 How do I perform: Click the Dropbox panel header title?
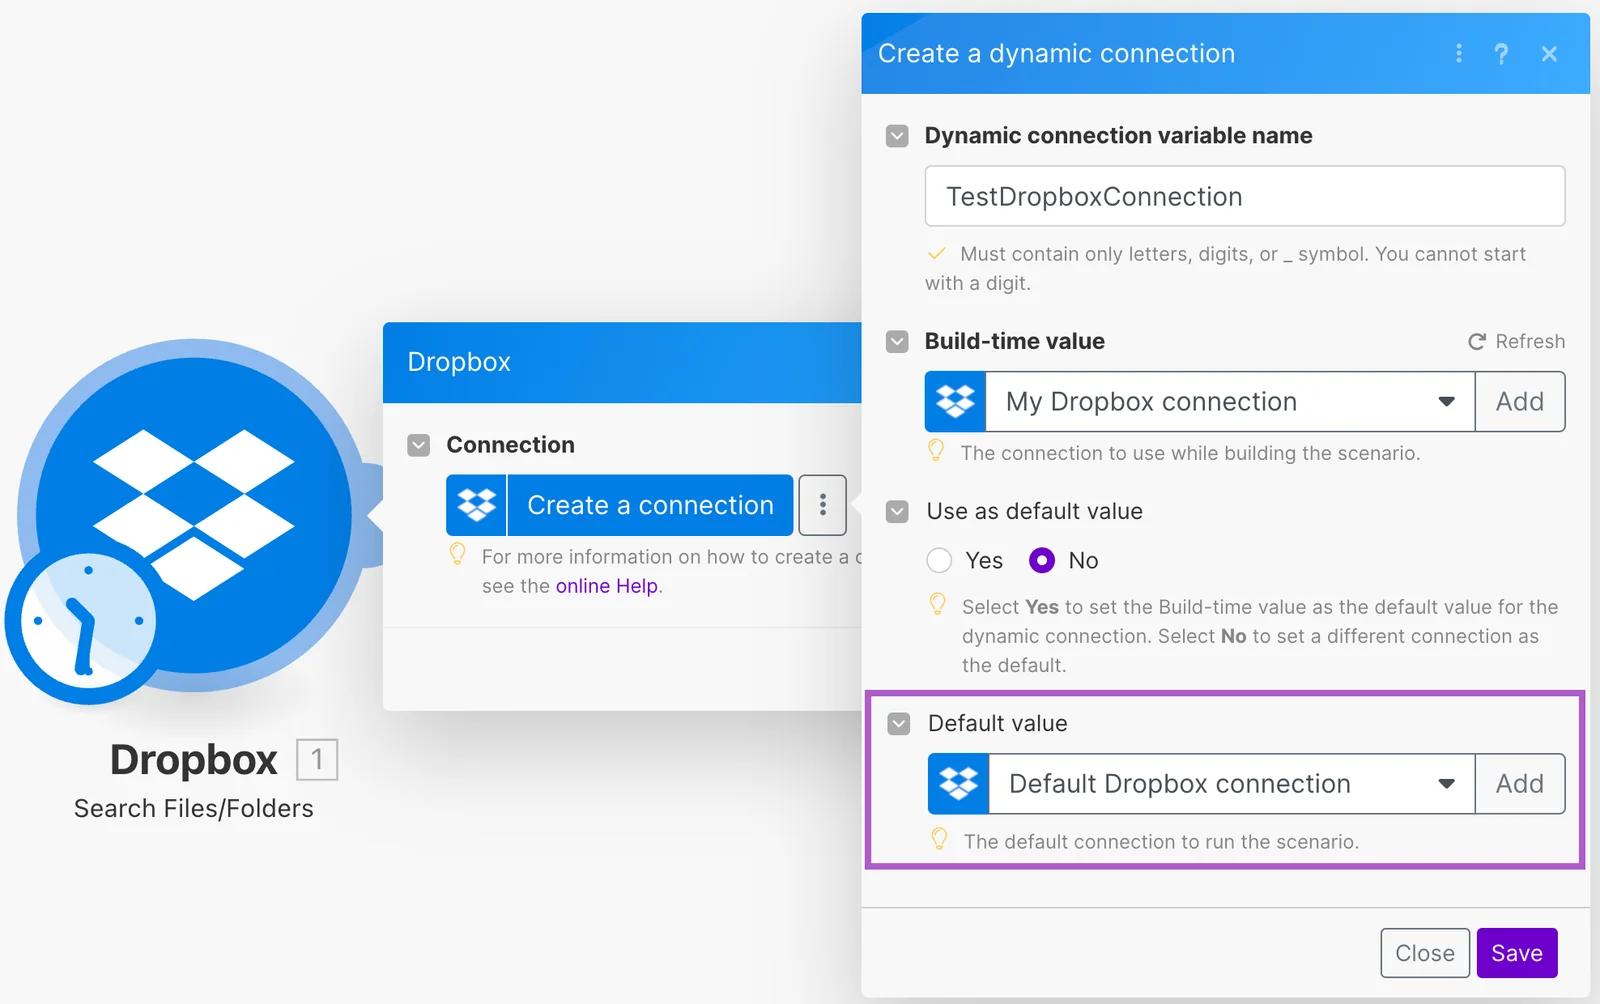pos(459,362)
